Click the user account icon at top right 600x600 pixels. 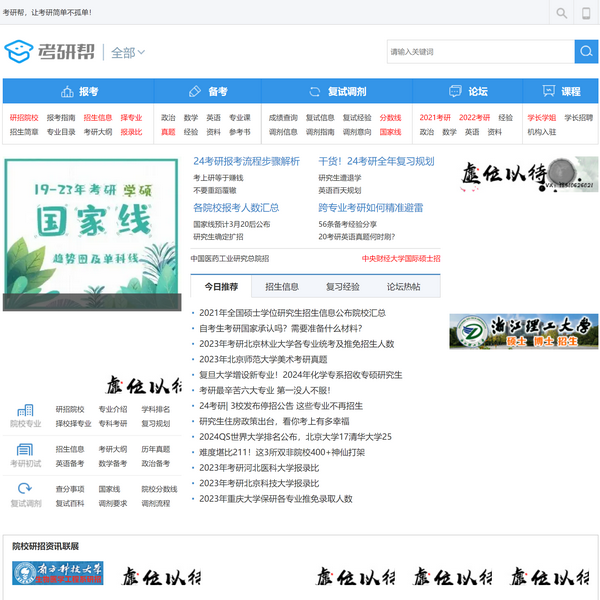coord(586,13)
